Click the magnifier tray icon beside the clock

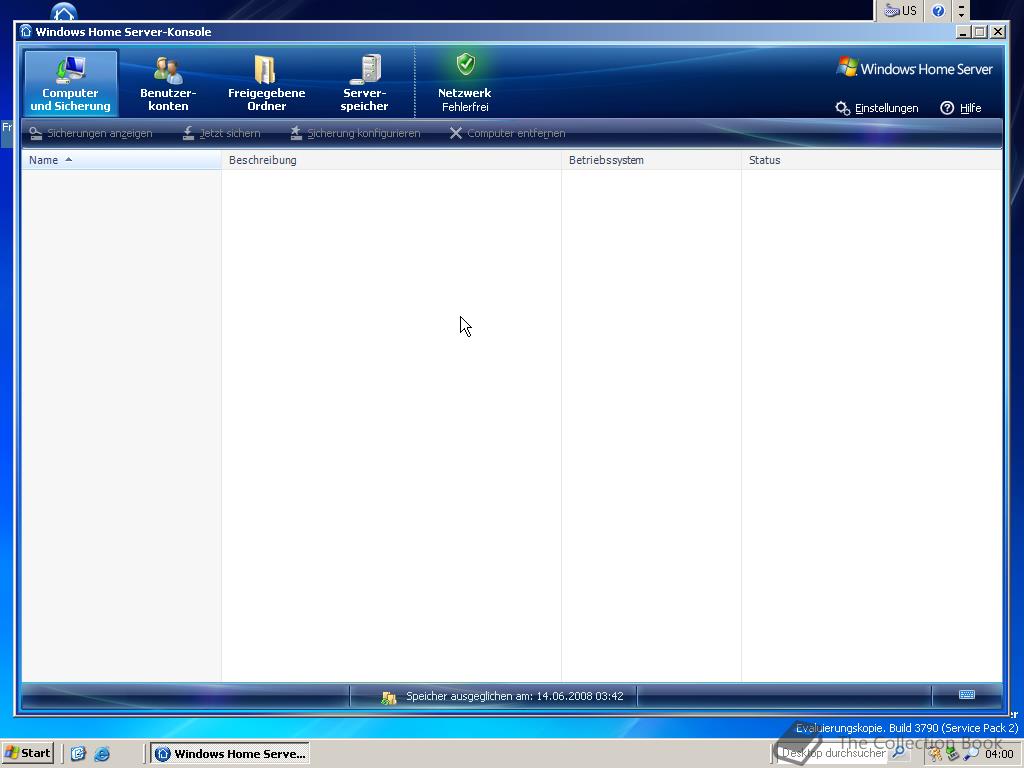click(x=970, y=754)
